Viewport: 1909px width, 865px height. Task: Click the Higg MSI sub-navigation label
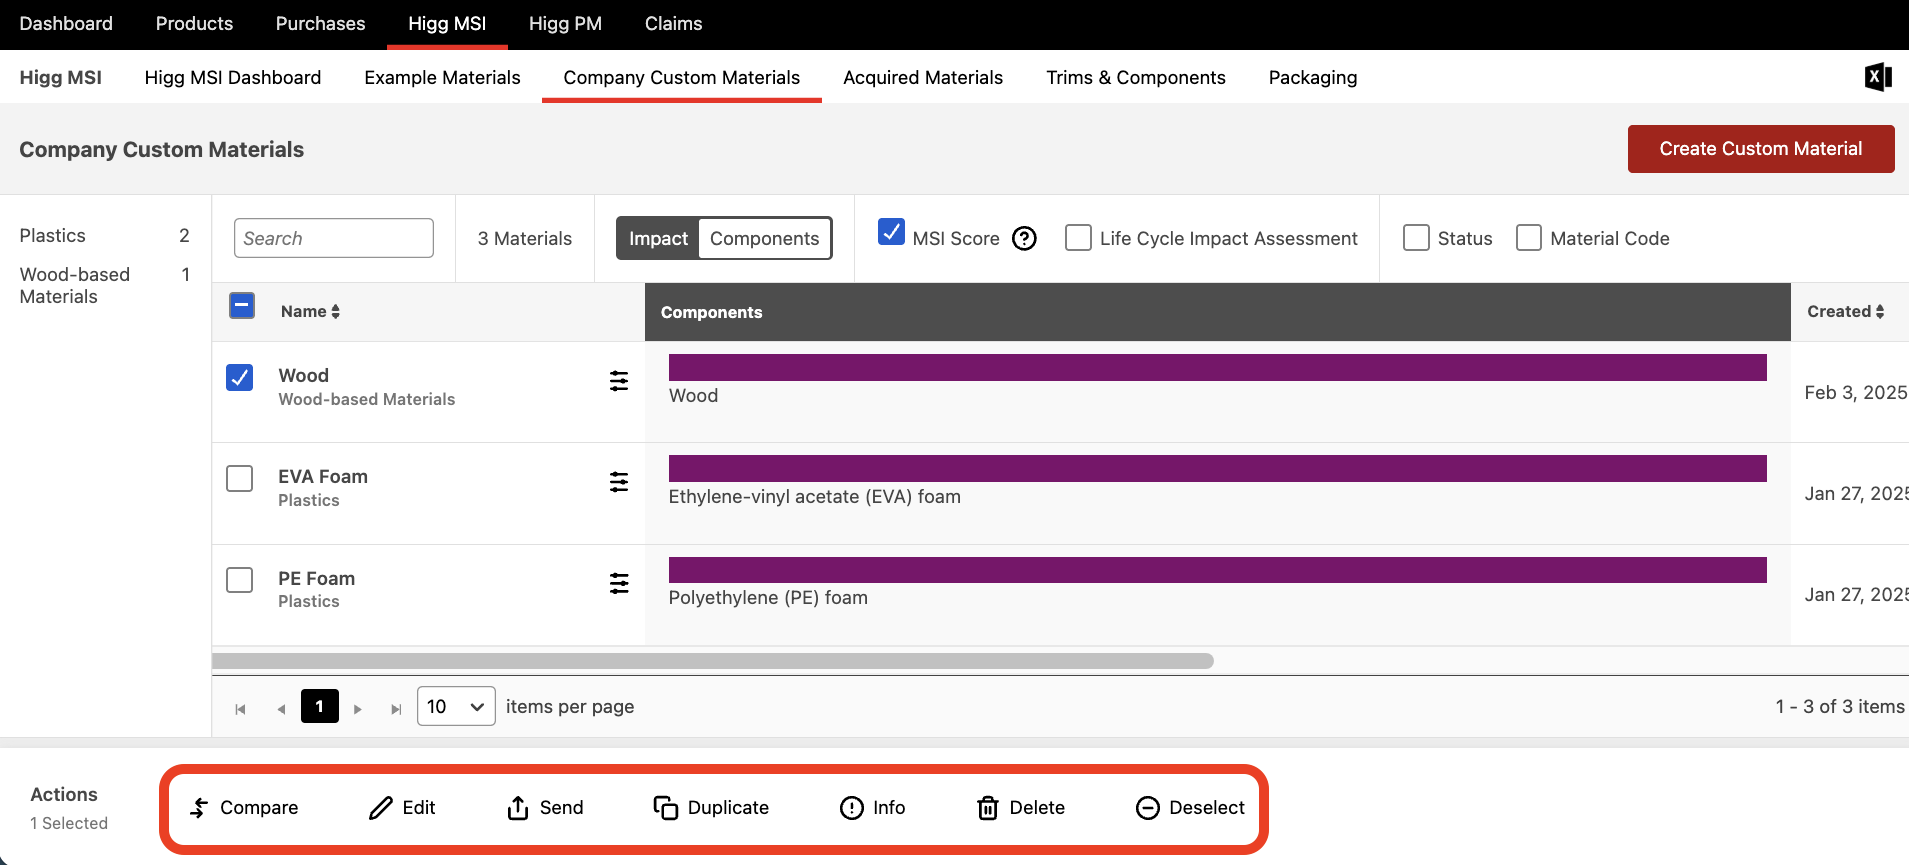click(60, 77)
